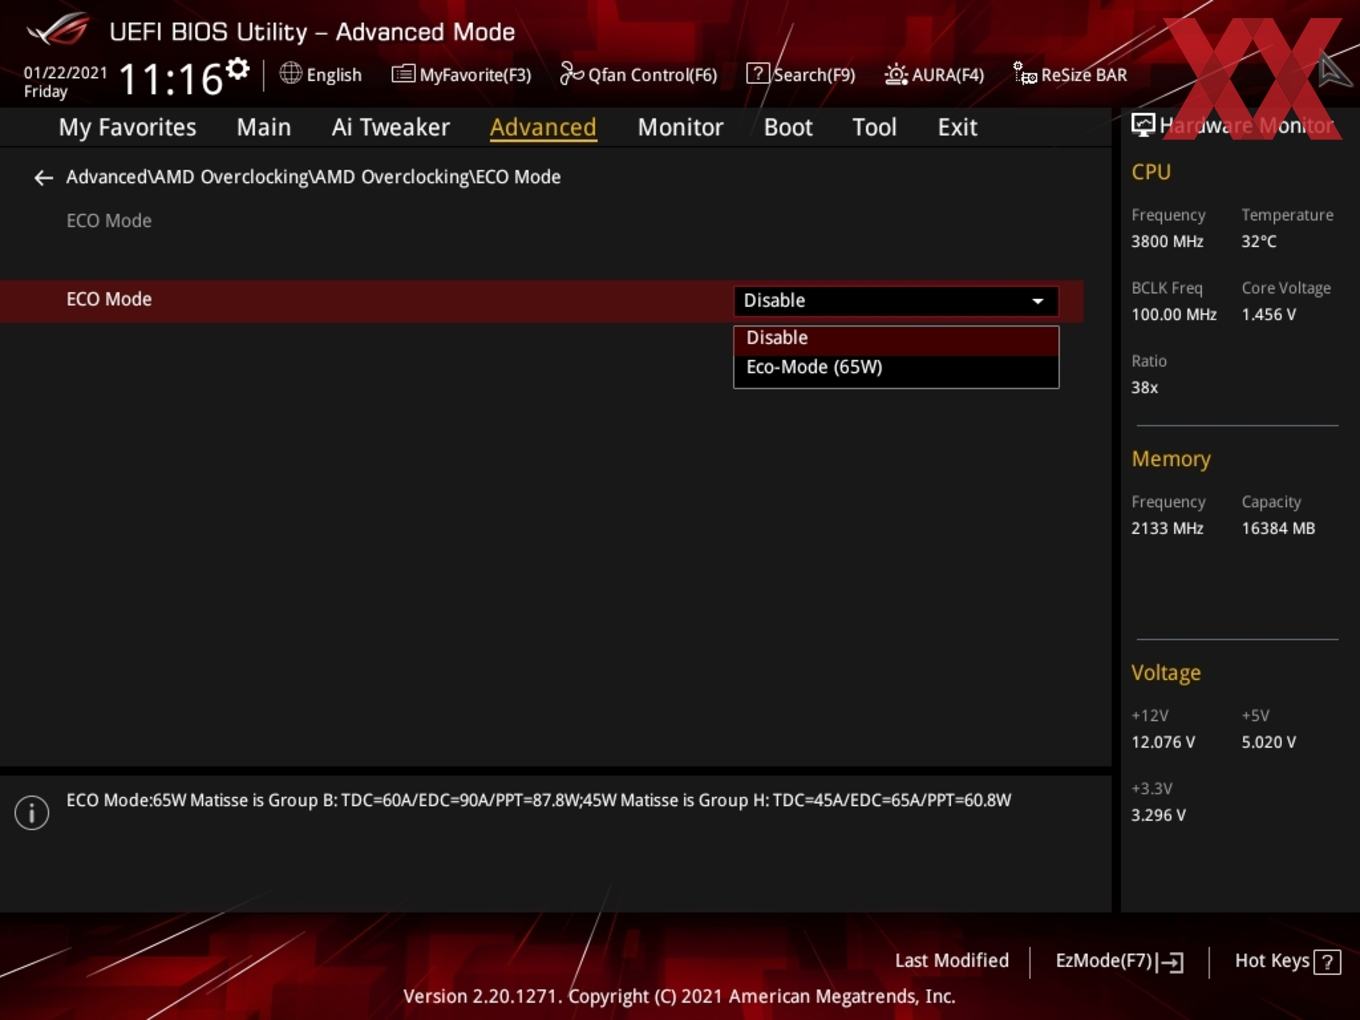Open MyFavorite(F3) menu

click(x=462, y=74)
